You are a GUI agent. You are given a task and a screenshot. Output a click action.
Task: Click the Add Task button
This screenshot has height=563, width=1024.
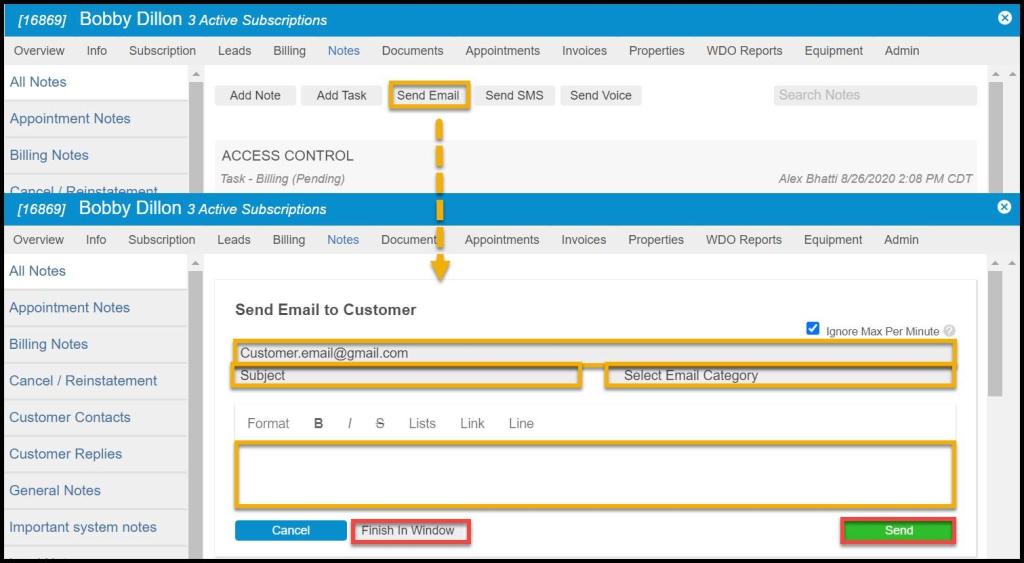pyautogui.click(x=341, y=96)
